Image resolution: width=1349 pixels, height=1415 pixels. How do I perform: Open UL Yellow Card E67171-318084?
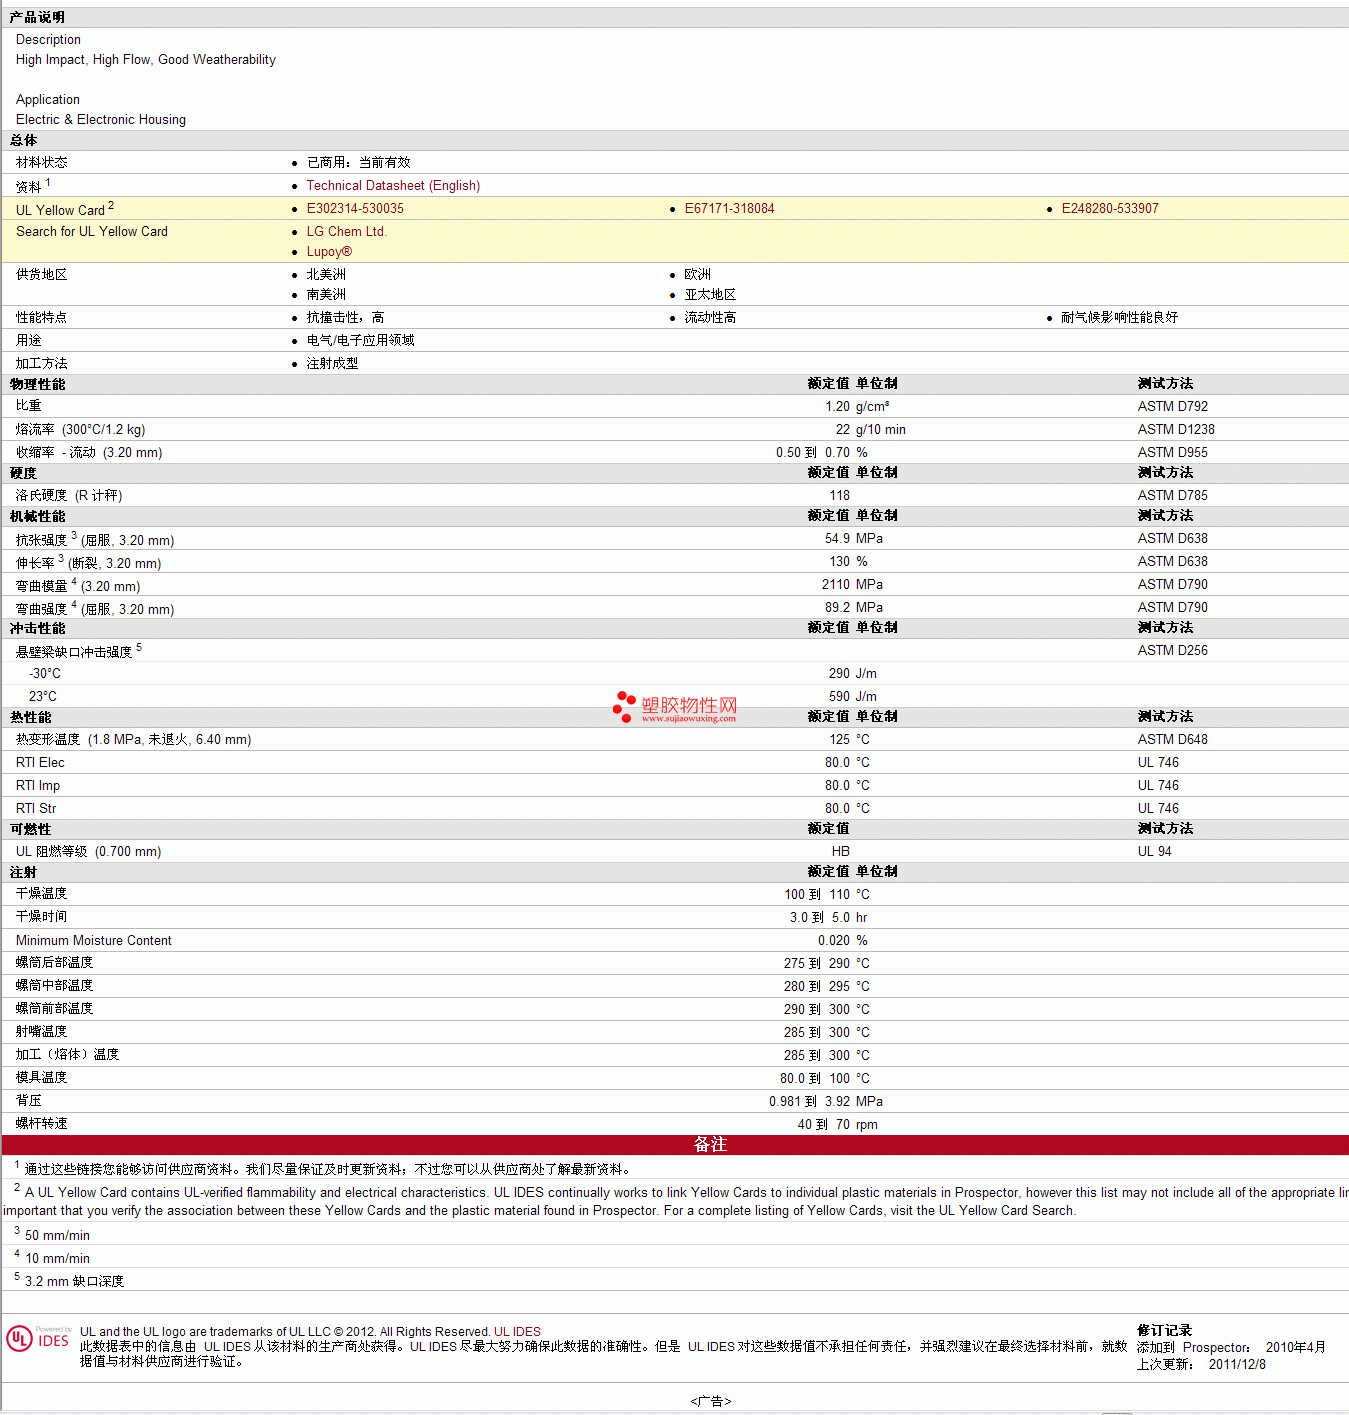point(729,209)
